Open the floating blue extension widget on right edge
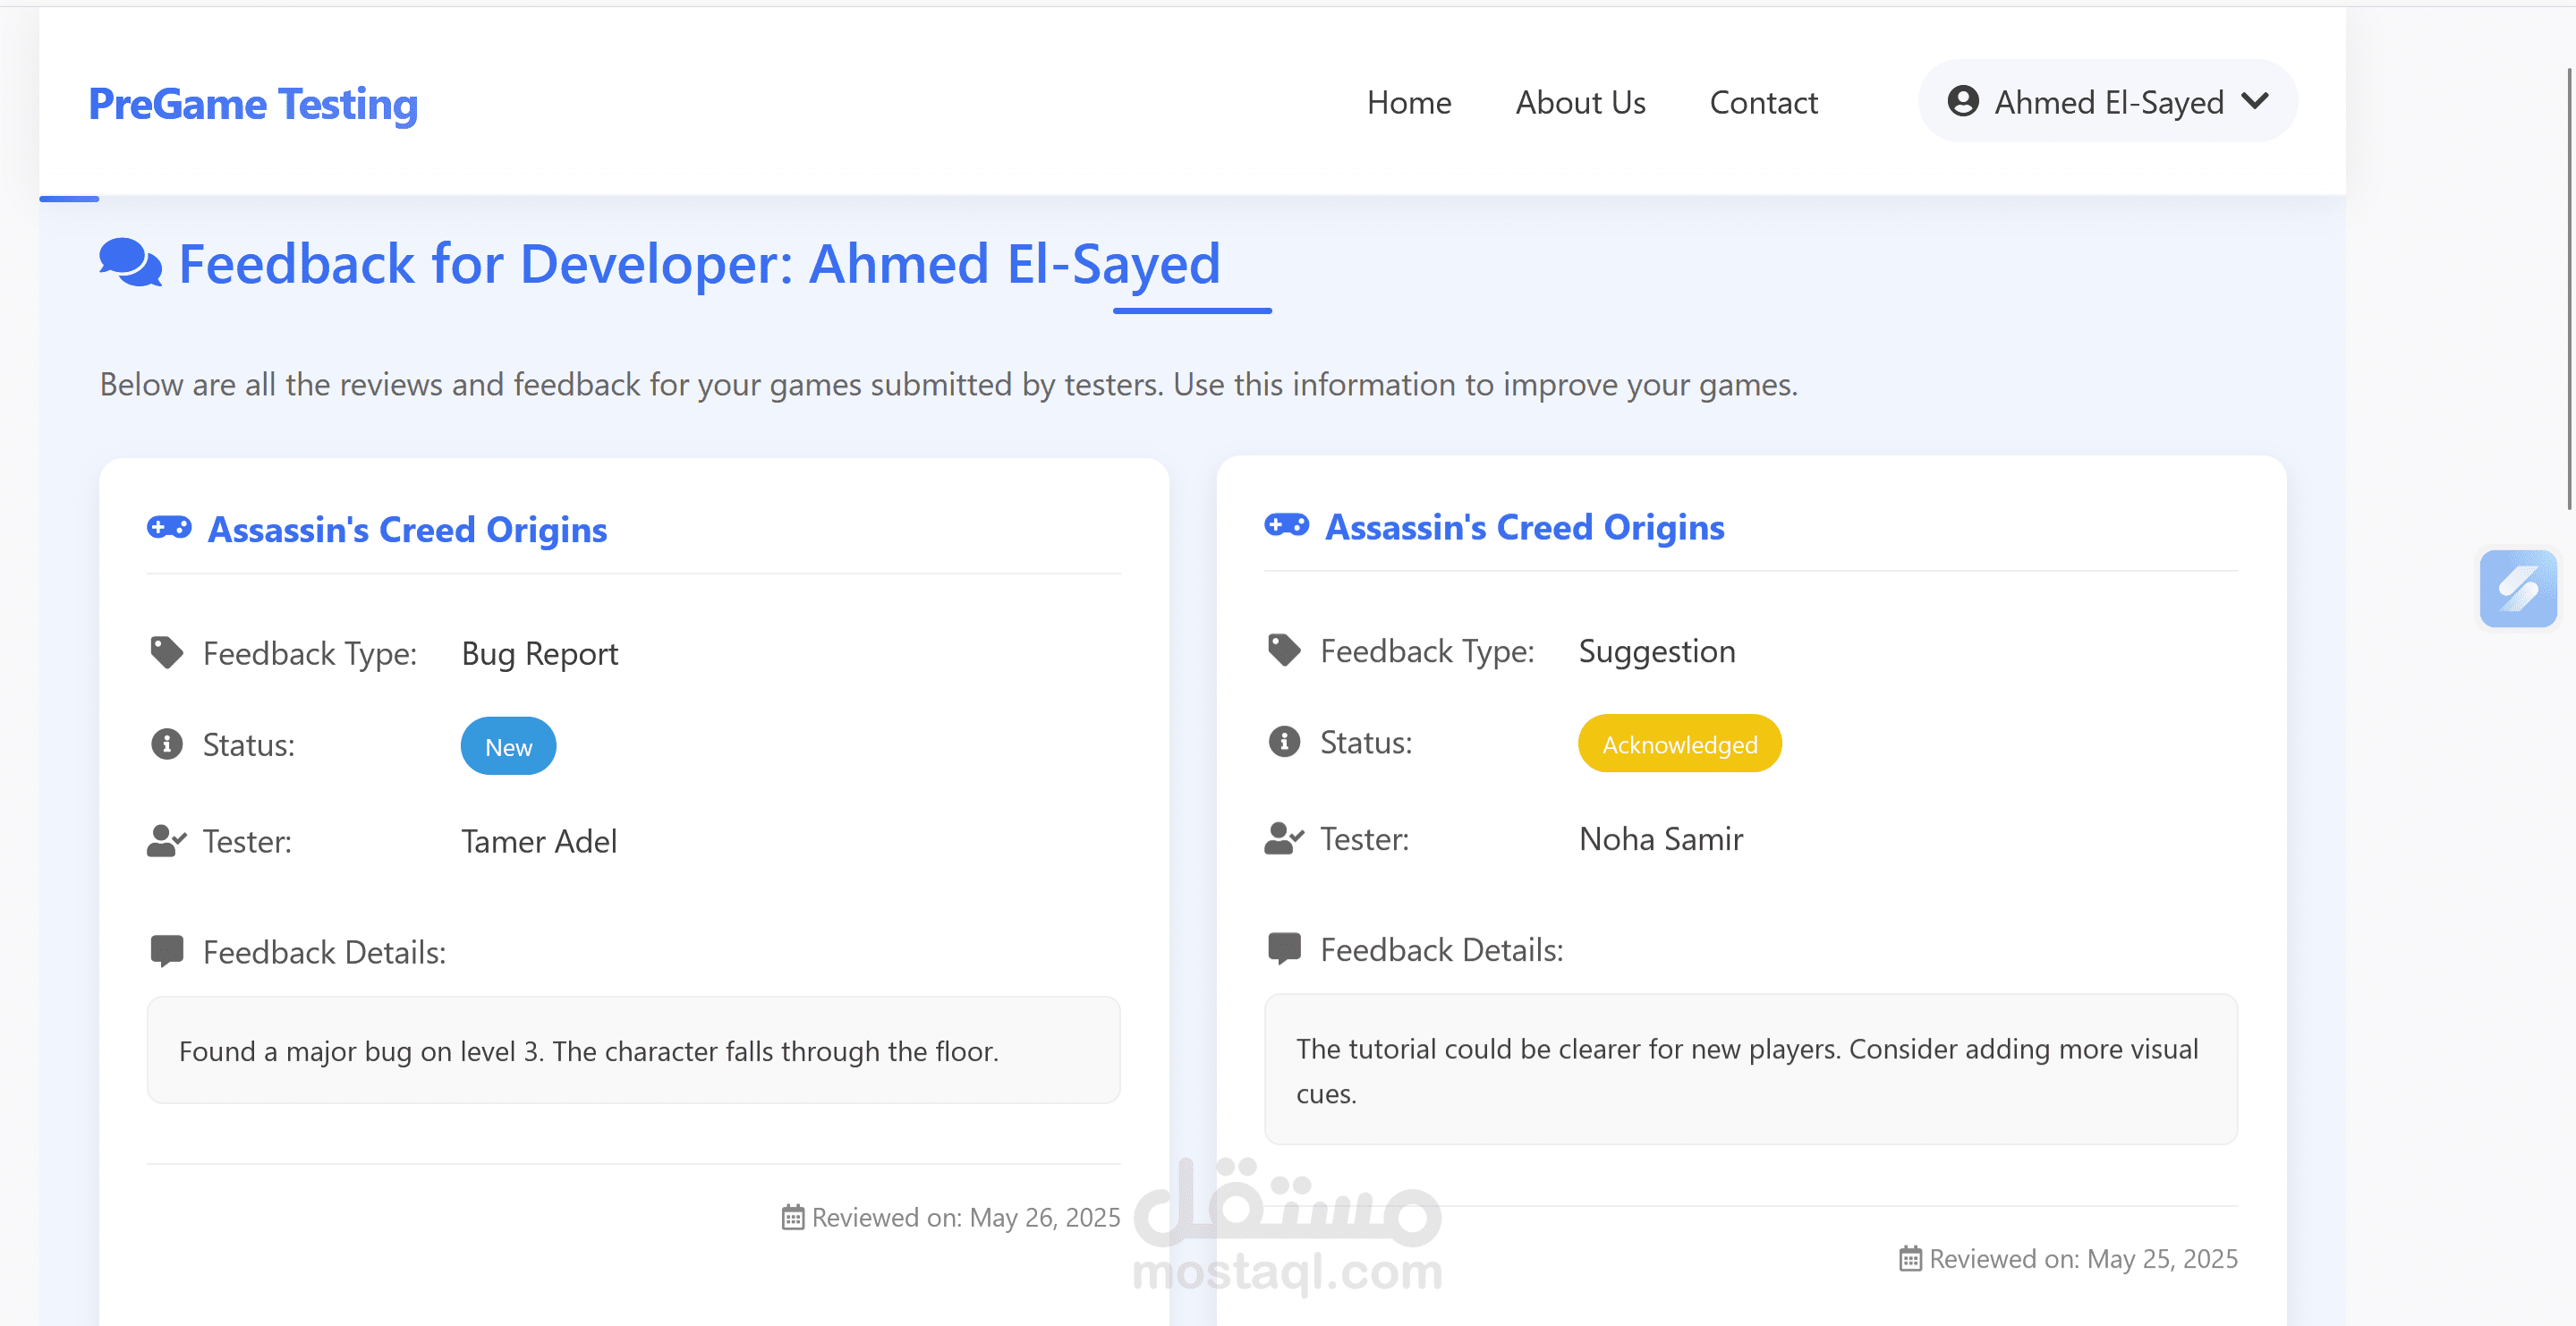 [x=2517, y=589]
